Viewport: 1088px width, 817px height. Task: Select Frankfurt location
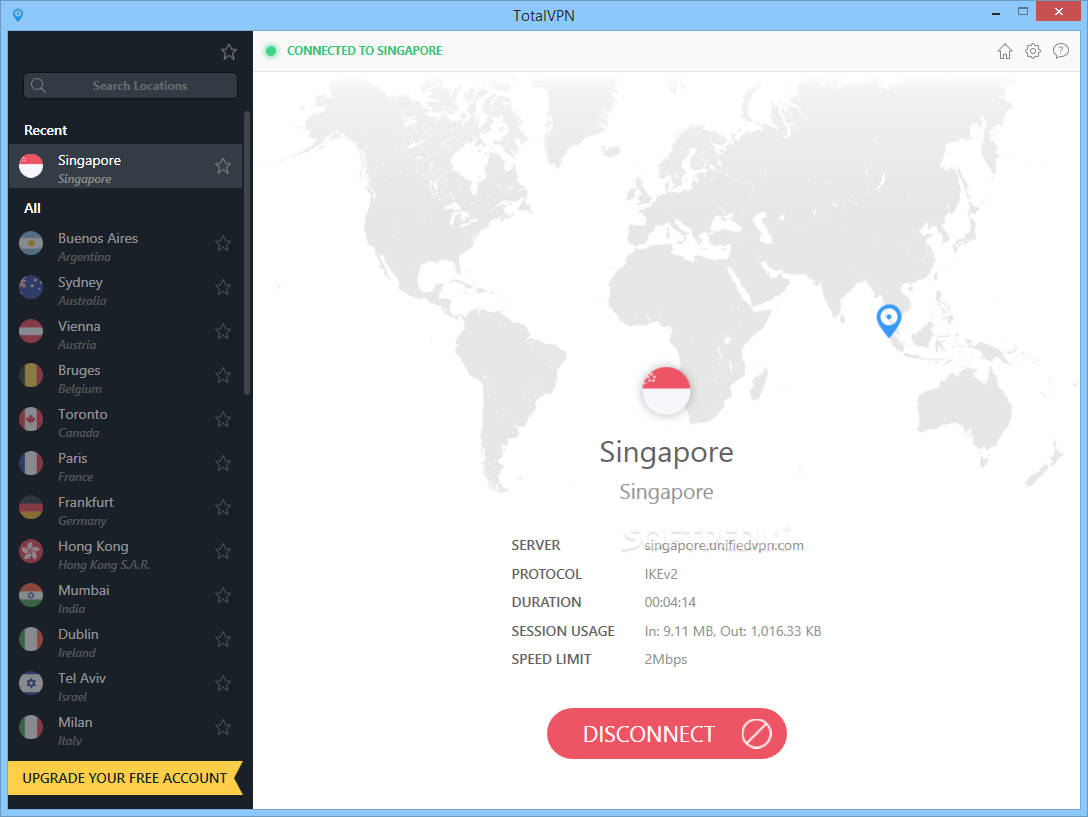point(126,510)
